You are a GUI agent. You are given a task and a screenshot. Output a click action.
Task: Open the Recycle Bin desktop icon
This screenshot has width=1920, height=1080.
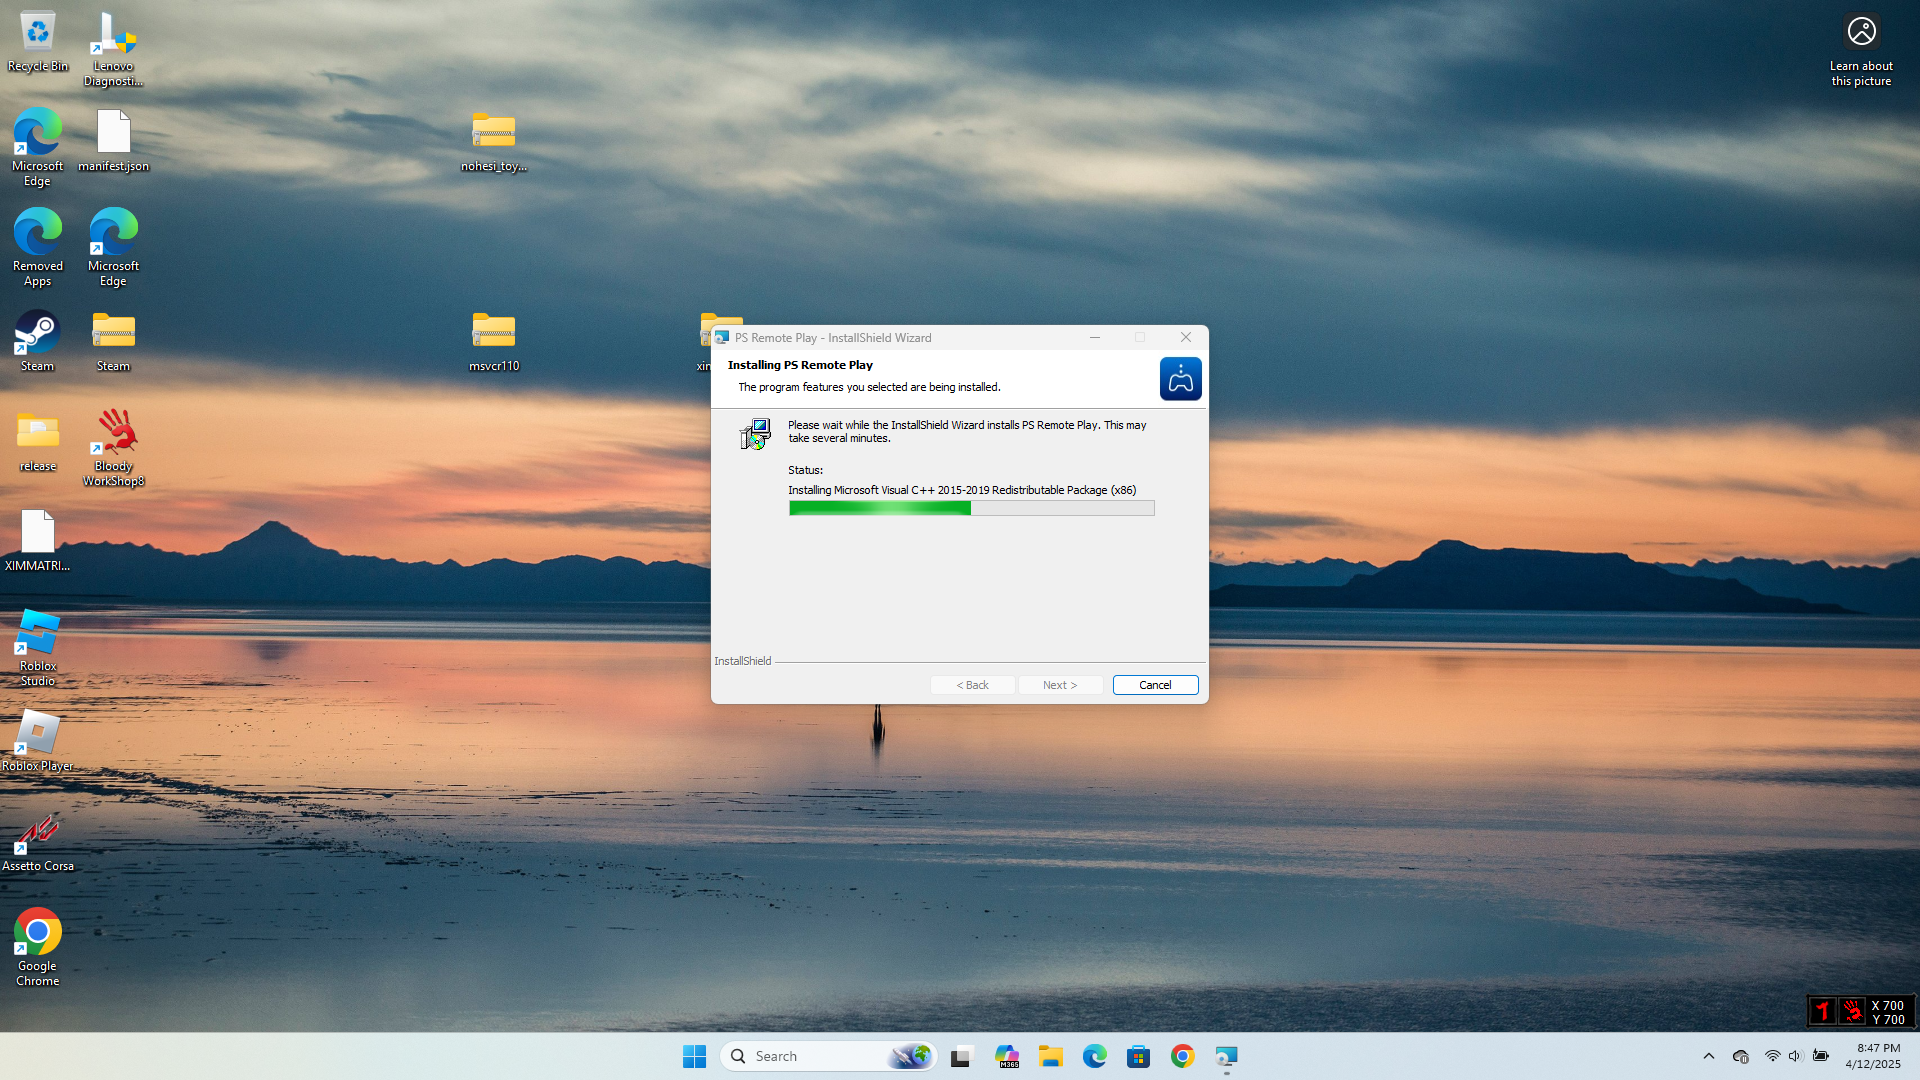[x=38, y=42]
